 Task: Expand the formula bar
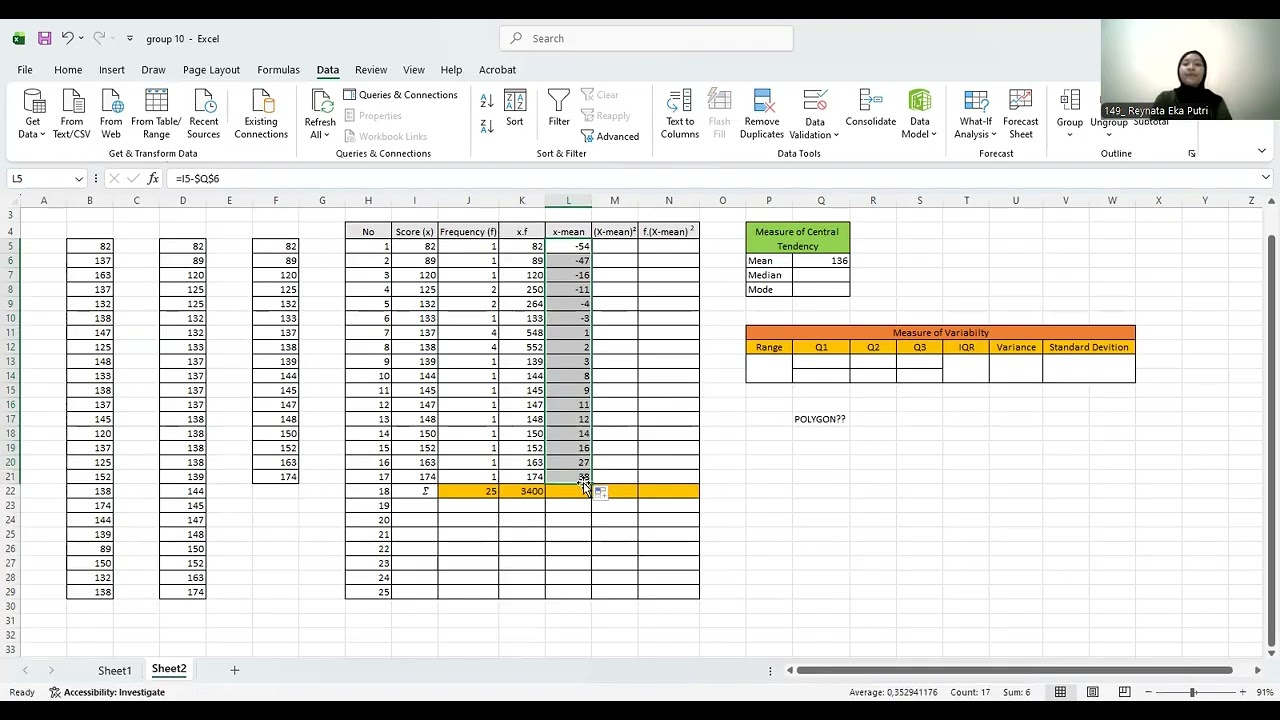[1265, 178]
